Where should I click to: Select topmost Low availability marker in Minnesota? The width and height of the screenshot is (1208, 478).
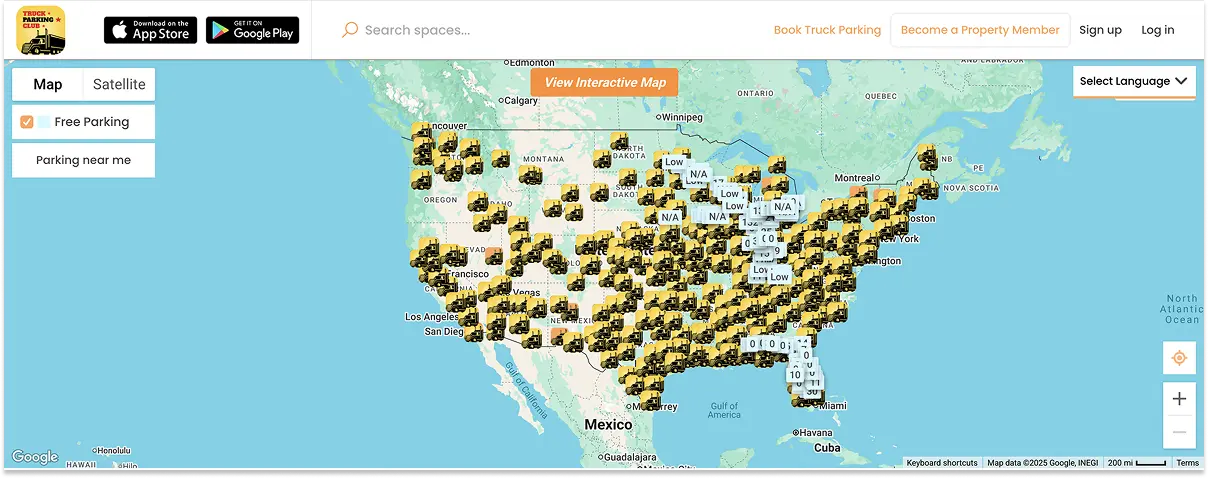click(674, 162)
